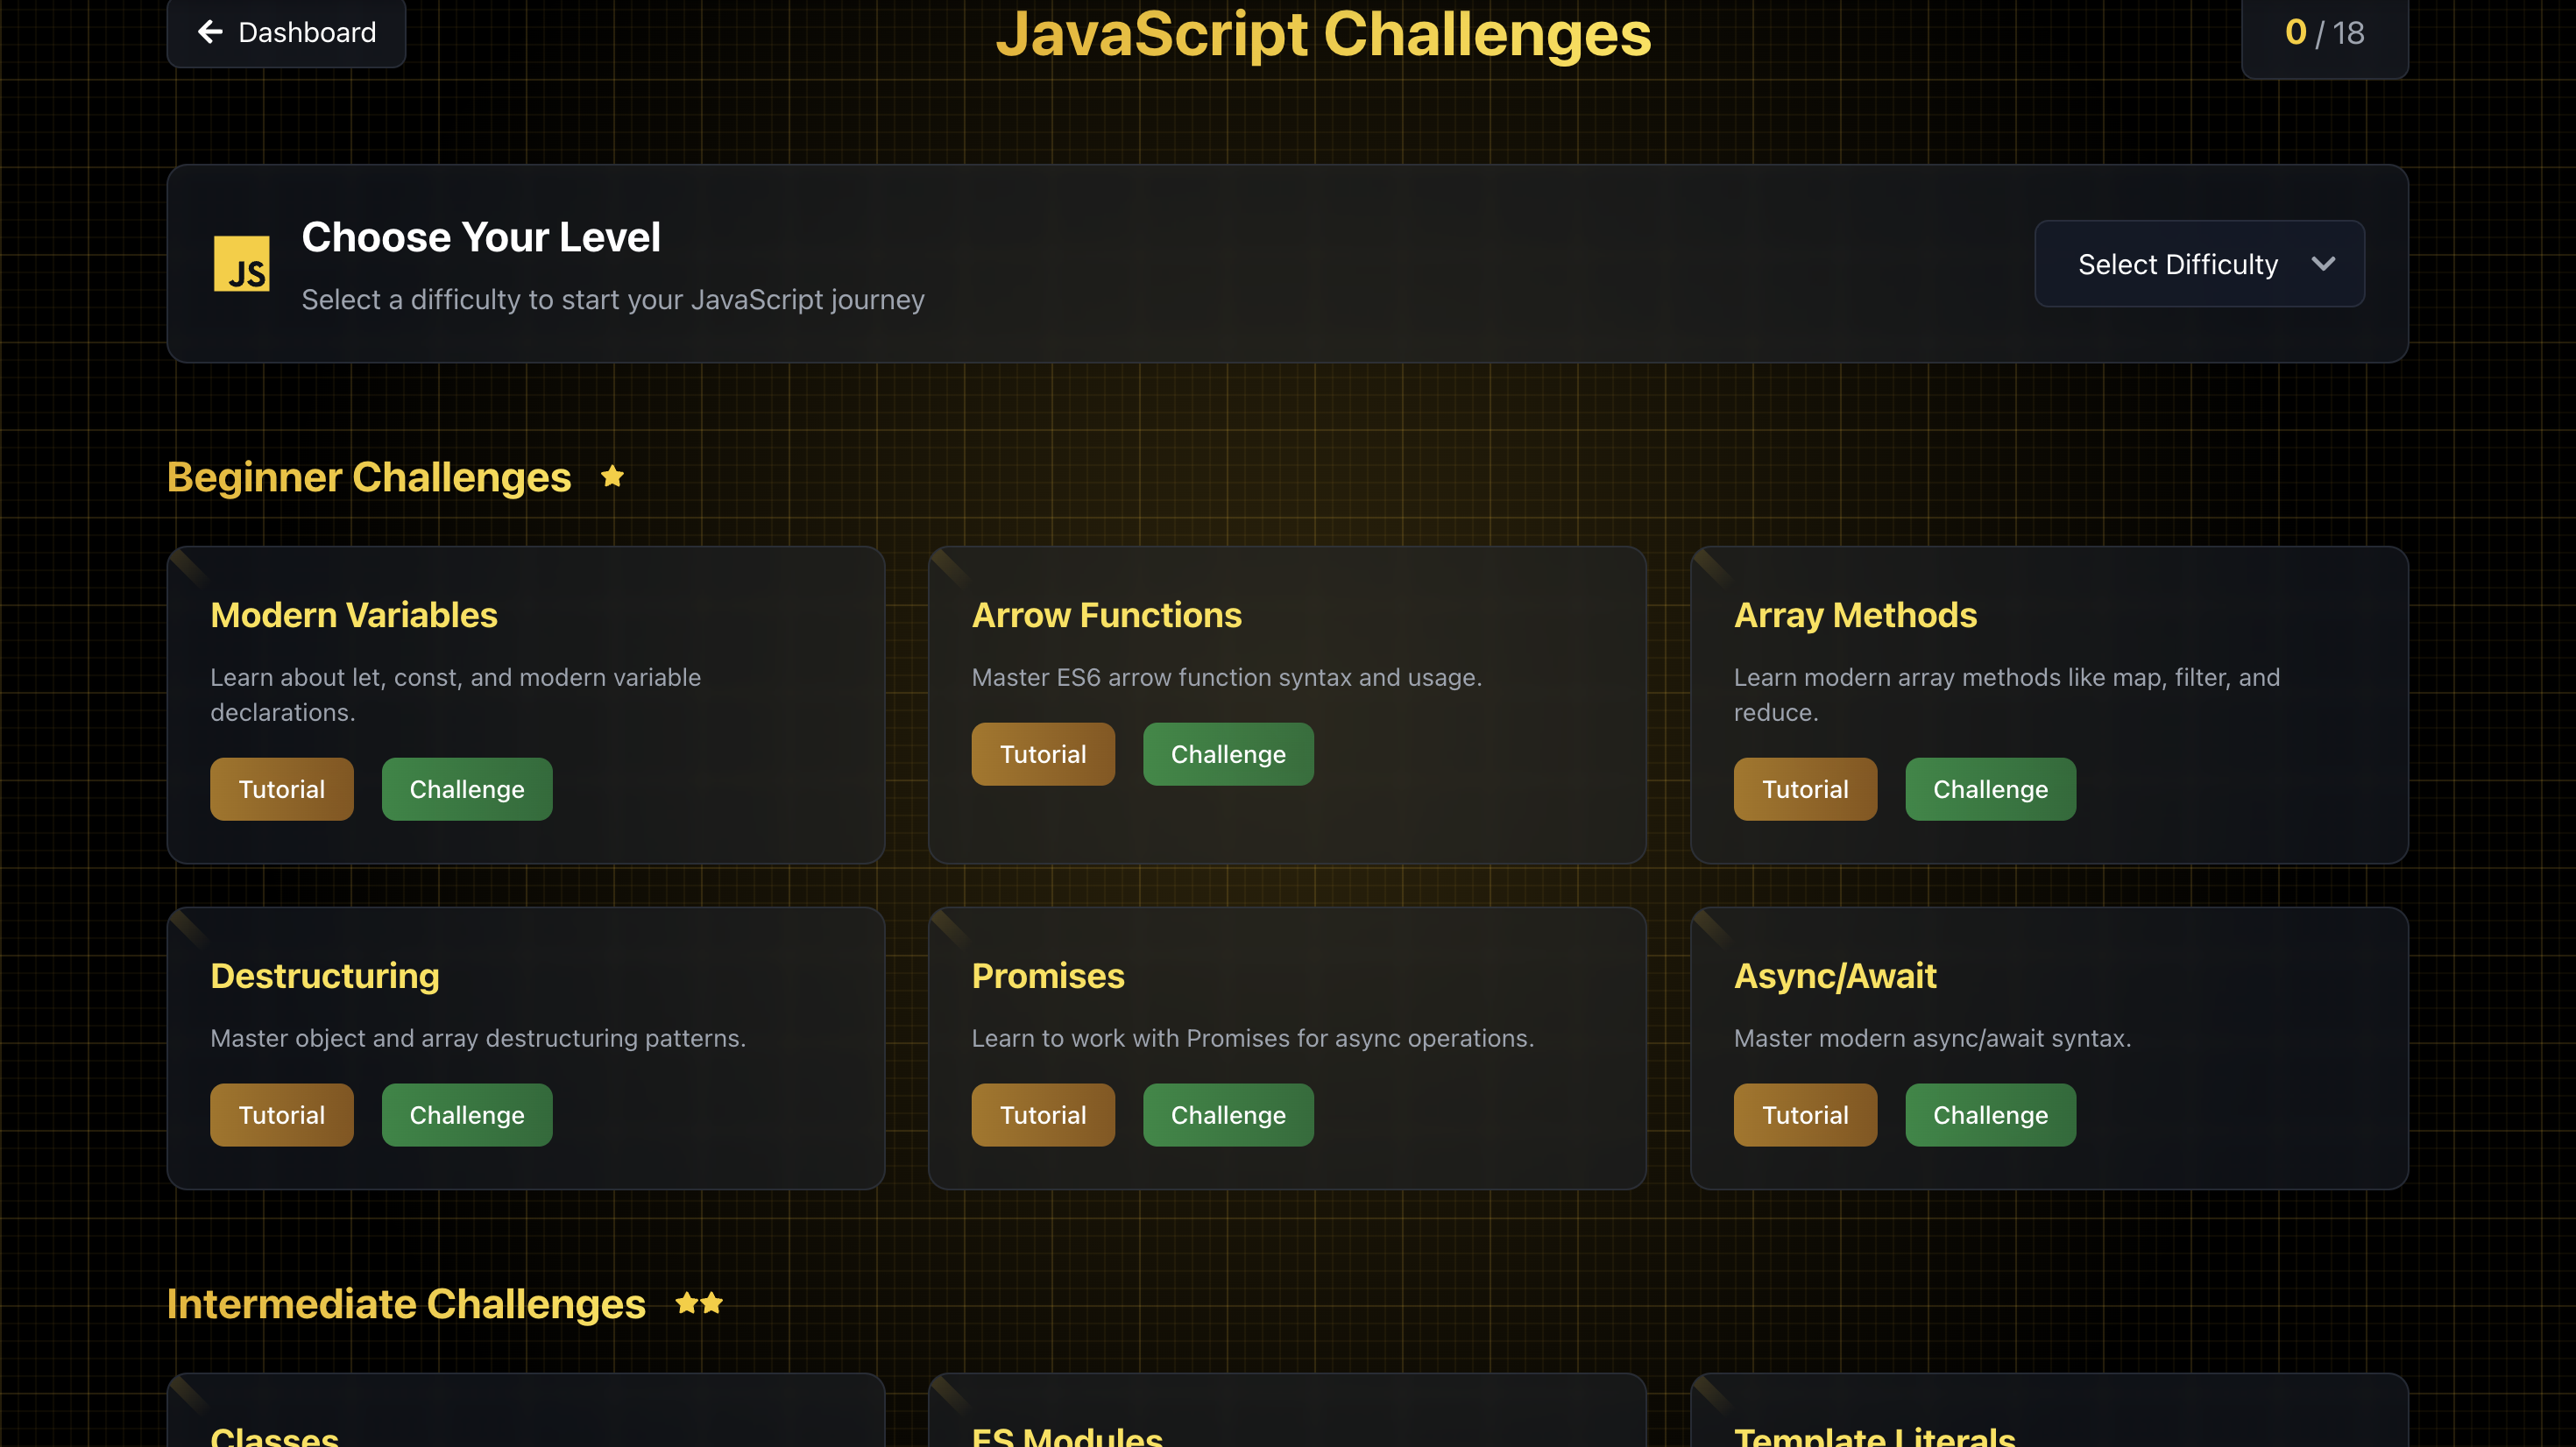Start the Destructuring Challenge
Image resolution: width=2576 pixels, height=1447 pixels.
coord(466,1114)
